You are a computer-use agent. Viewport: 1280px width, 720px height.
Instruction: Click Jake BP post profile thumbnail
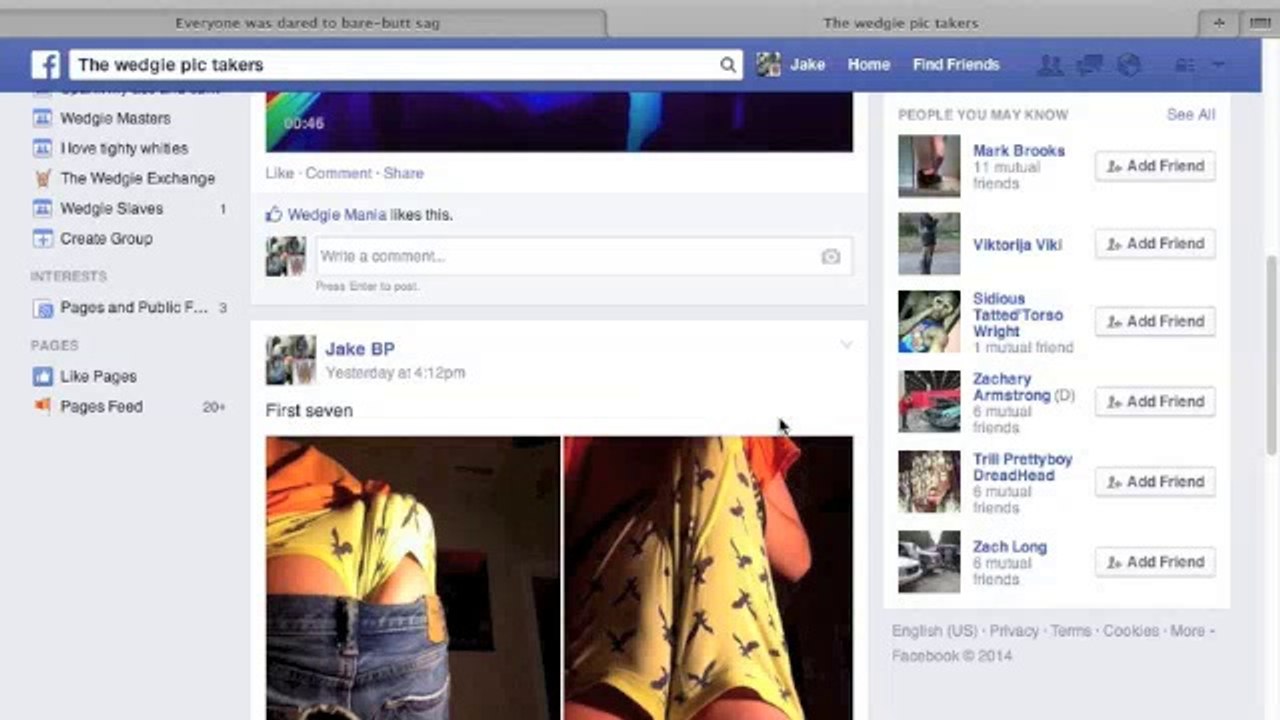point(291,360)
